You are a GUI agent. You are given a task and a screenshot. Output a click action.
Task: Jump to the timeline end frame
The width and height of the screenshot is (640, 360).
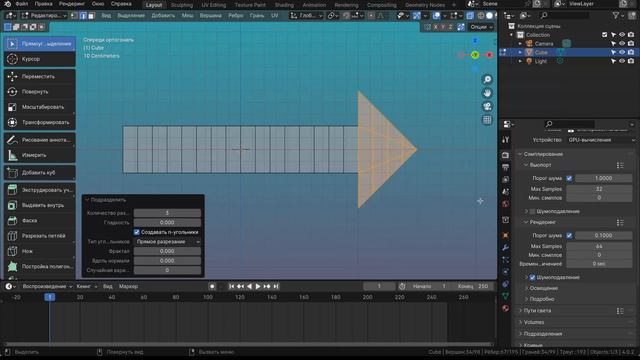[276, 287]
